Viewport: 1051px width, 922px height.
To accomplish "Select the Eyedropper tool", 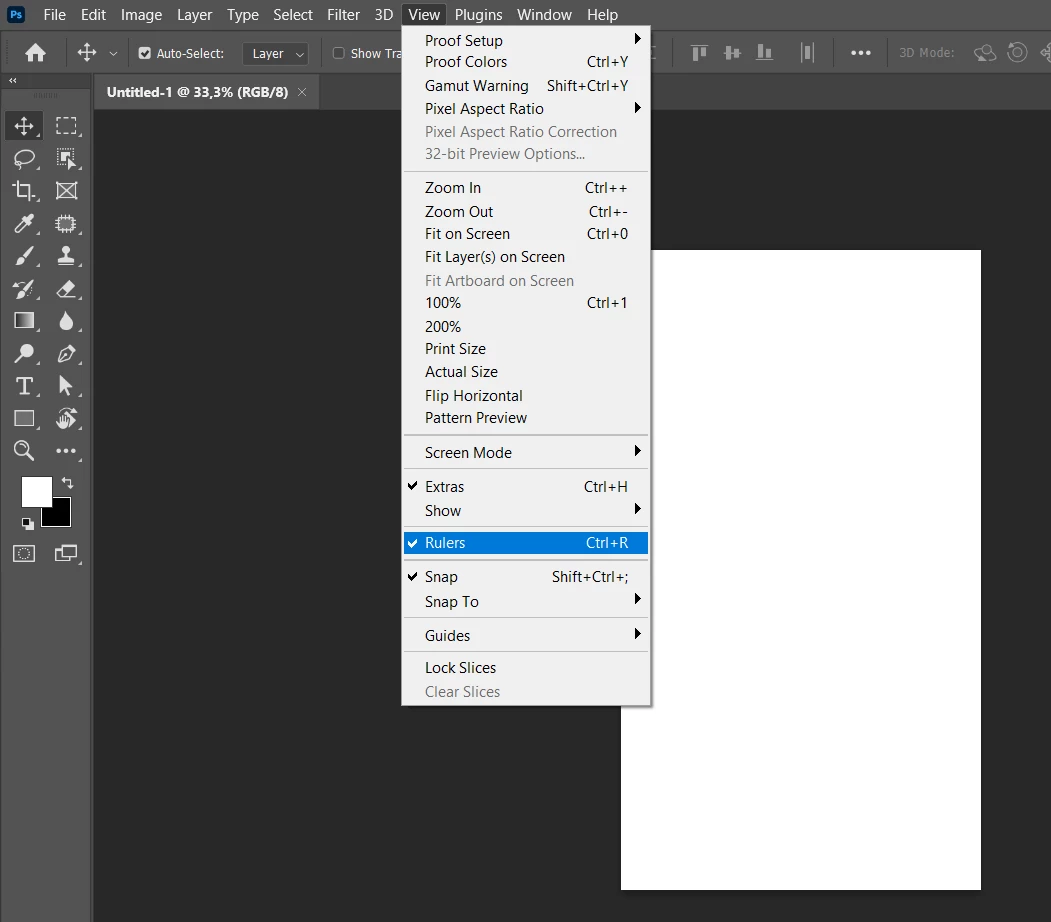I will [x=24, y=223].
